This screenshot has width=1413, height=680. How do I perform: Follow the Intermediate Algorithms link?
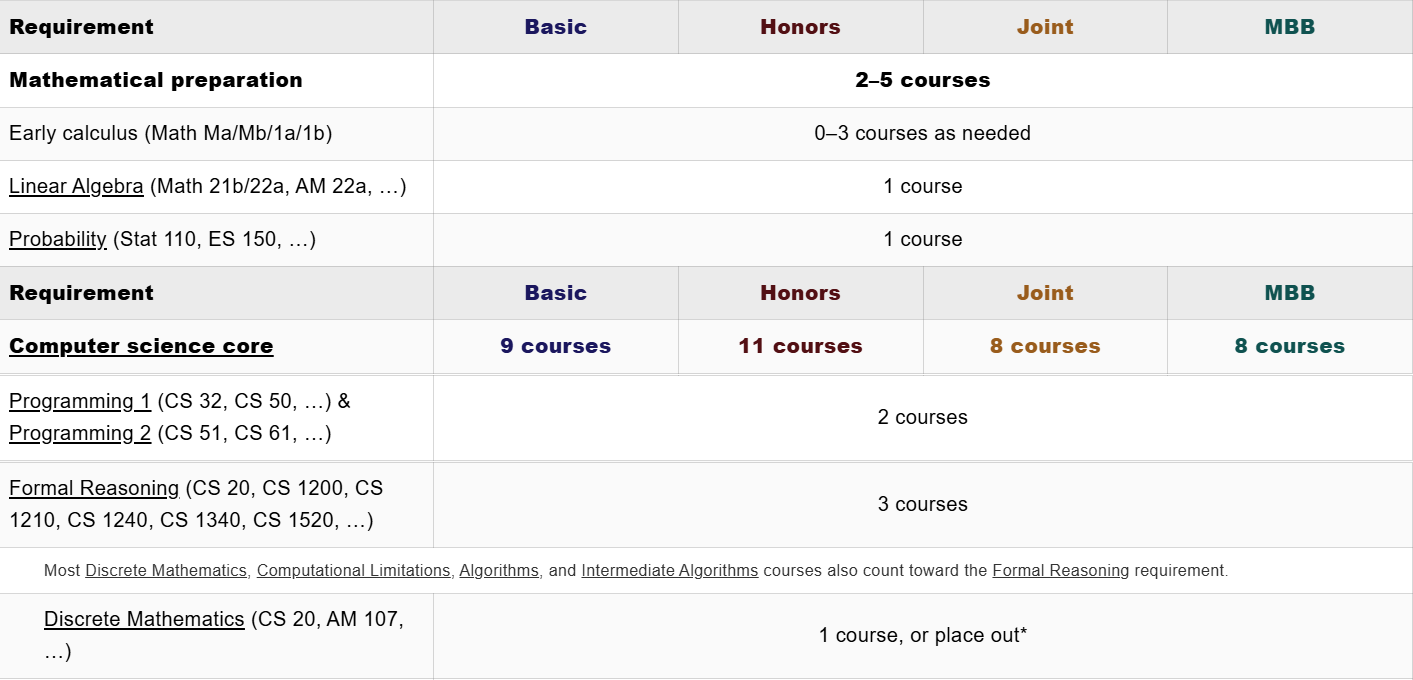669,571
